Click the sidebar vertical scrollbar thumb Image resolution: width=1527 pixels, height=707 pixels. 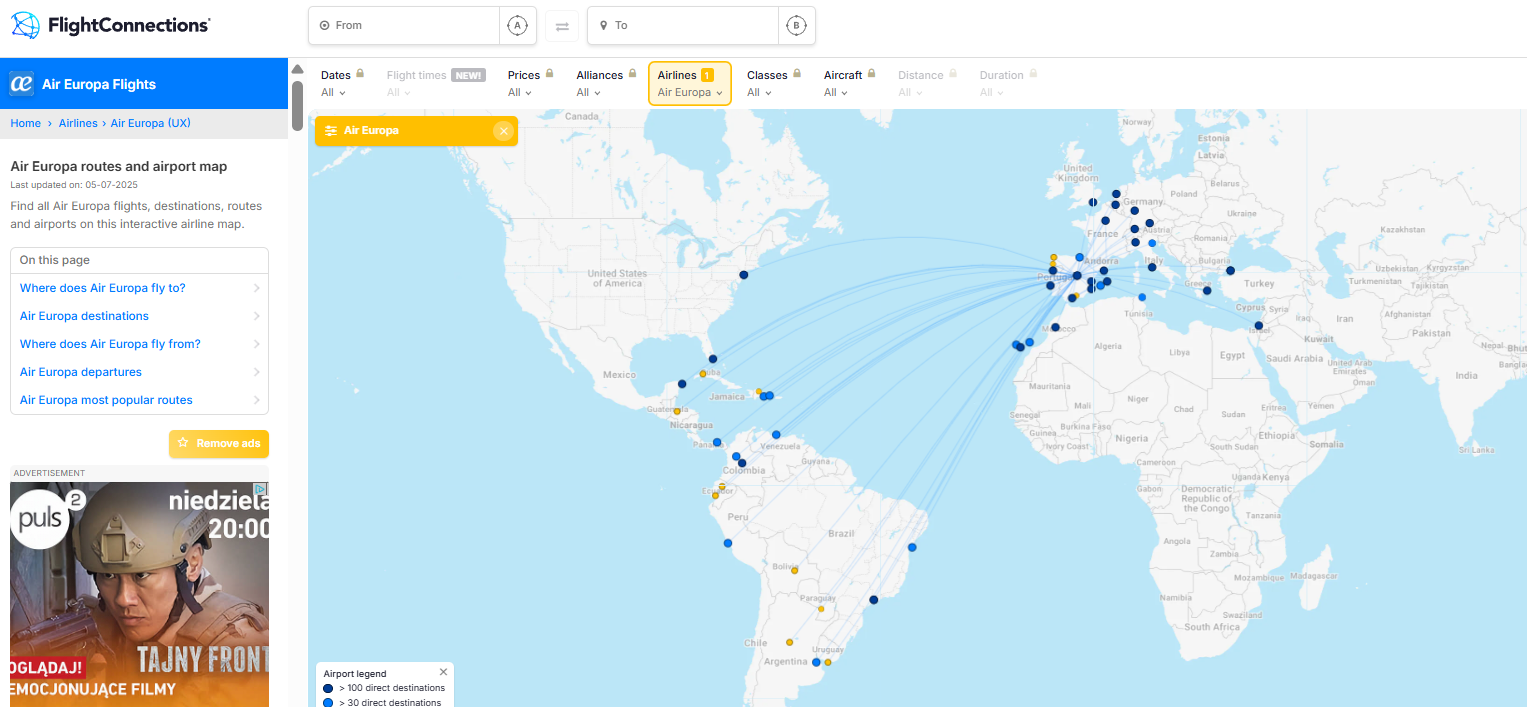pos(297,105)
